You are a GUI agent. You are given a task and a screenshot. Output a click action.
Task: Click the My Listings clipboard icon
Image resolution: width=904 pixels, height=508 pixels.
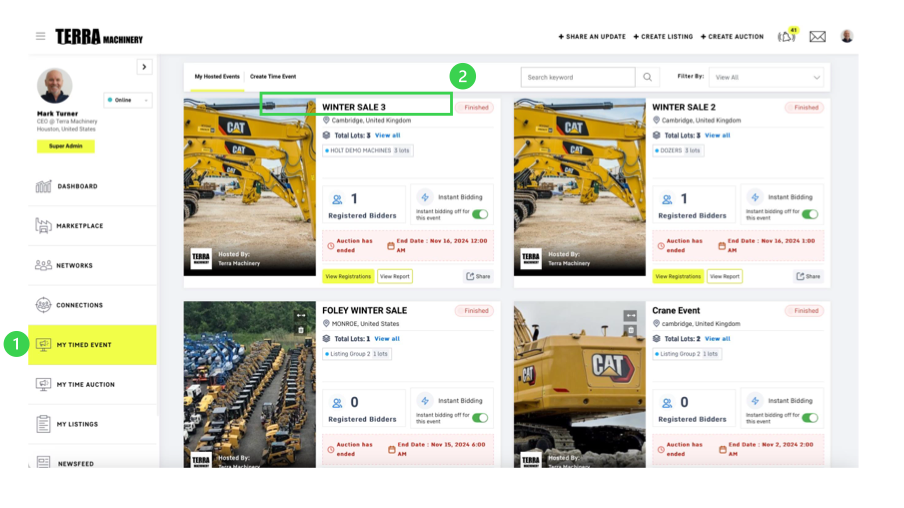[x=43, y=424]
